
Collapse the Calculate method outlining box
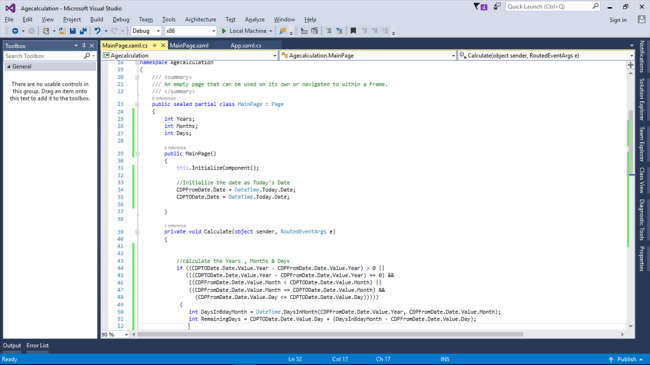[137, 232]
